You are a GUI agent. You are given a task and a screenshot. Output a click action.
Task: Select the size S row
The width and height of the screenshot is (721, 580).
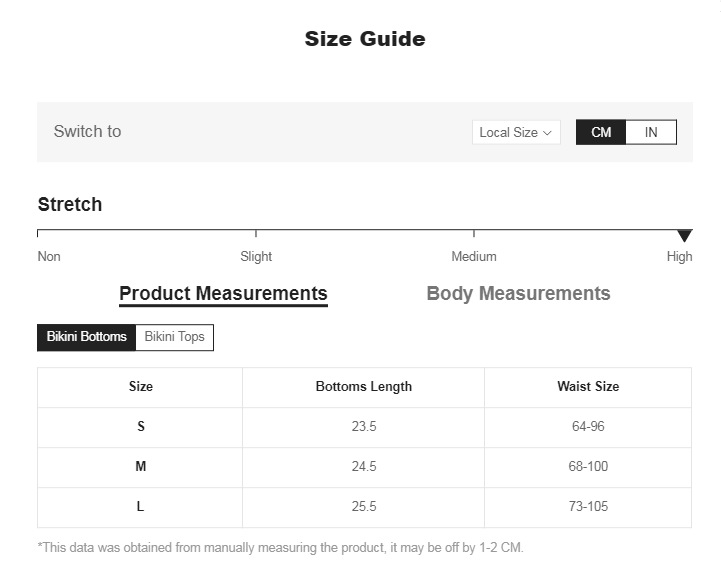tap(140, 427)
